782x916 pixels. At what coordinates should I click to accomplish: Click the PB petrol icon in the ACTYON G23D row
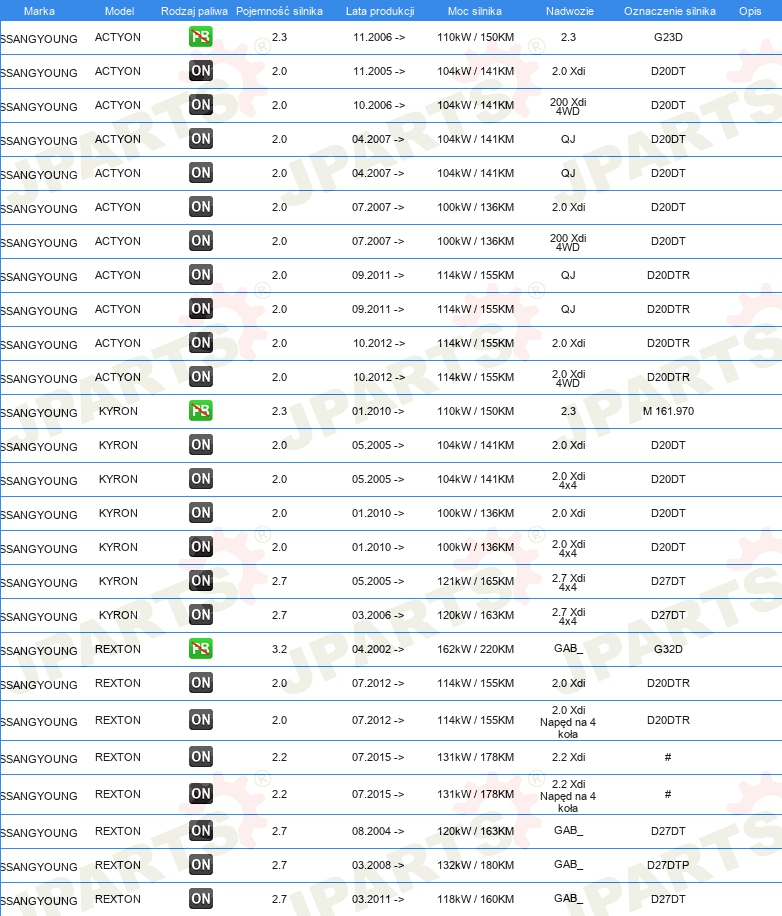(200, 37)
